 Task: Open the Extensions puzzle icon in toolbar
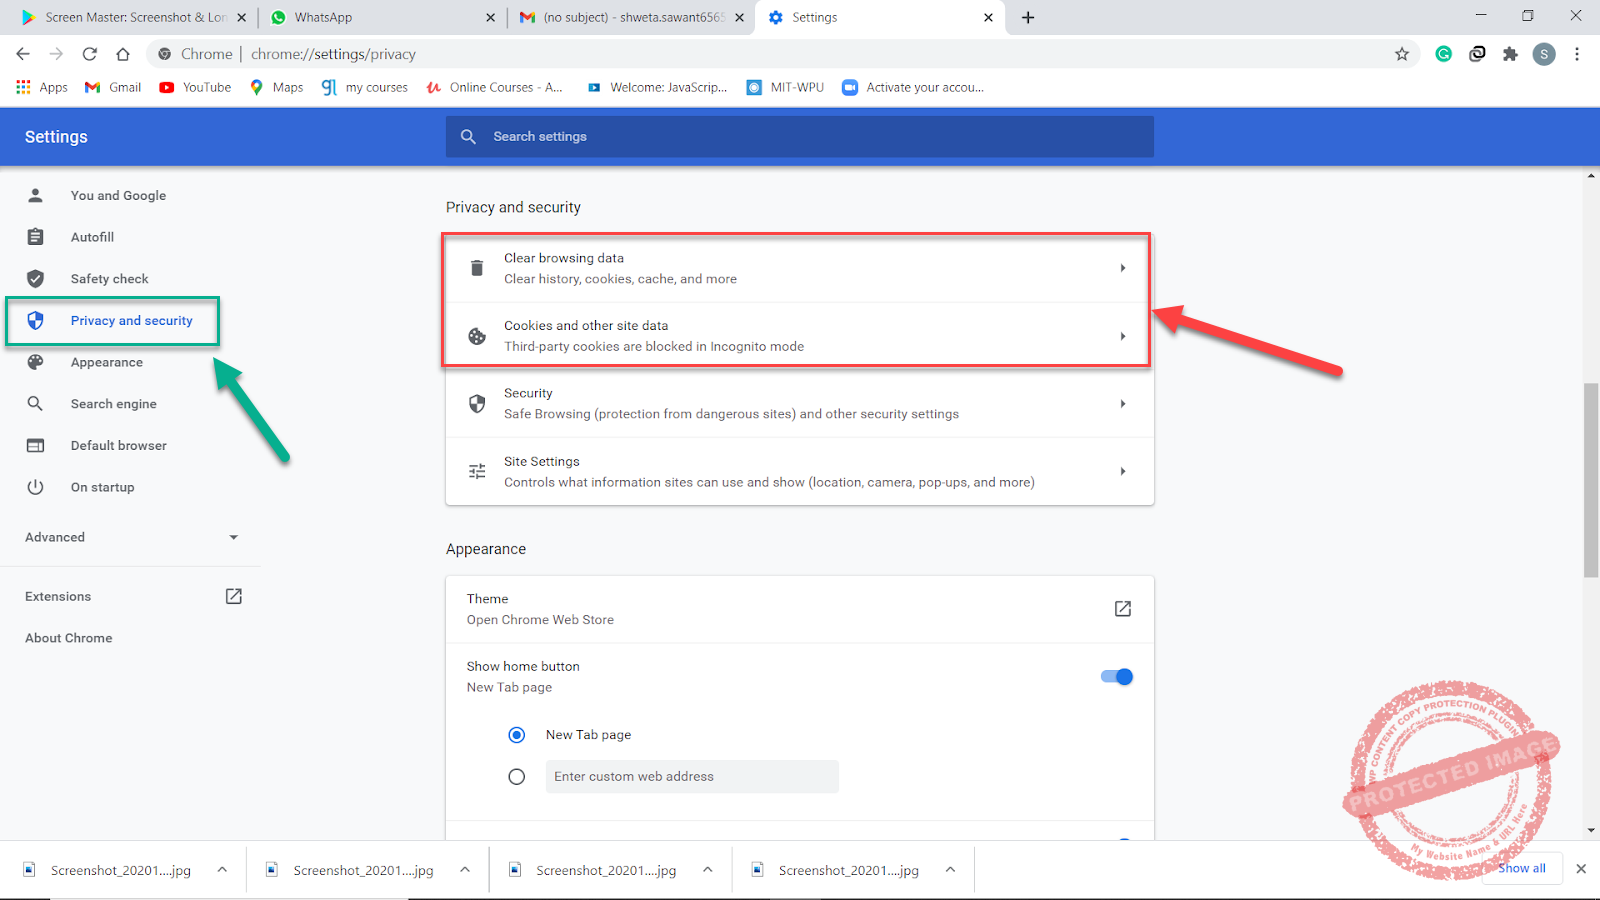pyautogui.click(x=1510, y=54)
